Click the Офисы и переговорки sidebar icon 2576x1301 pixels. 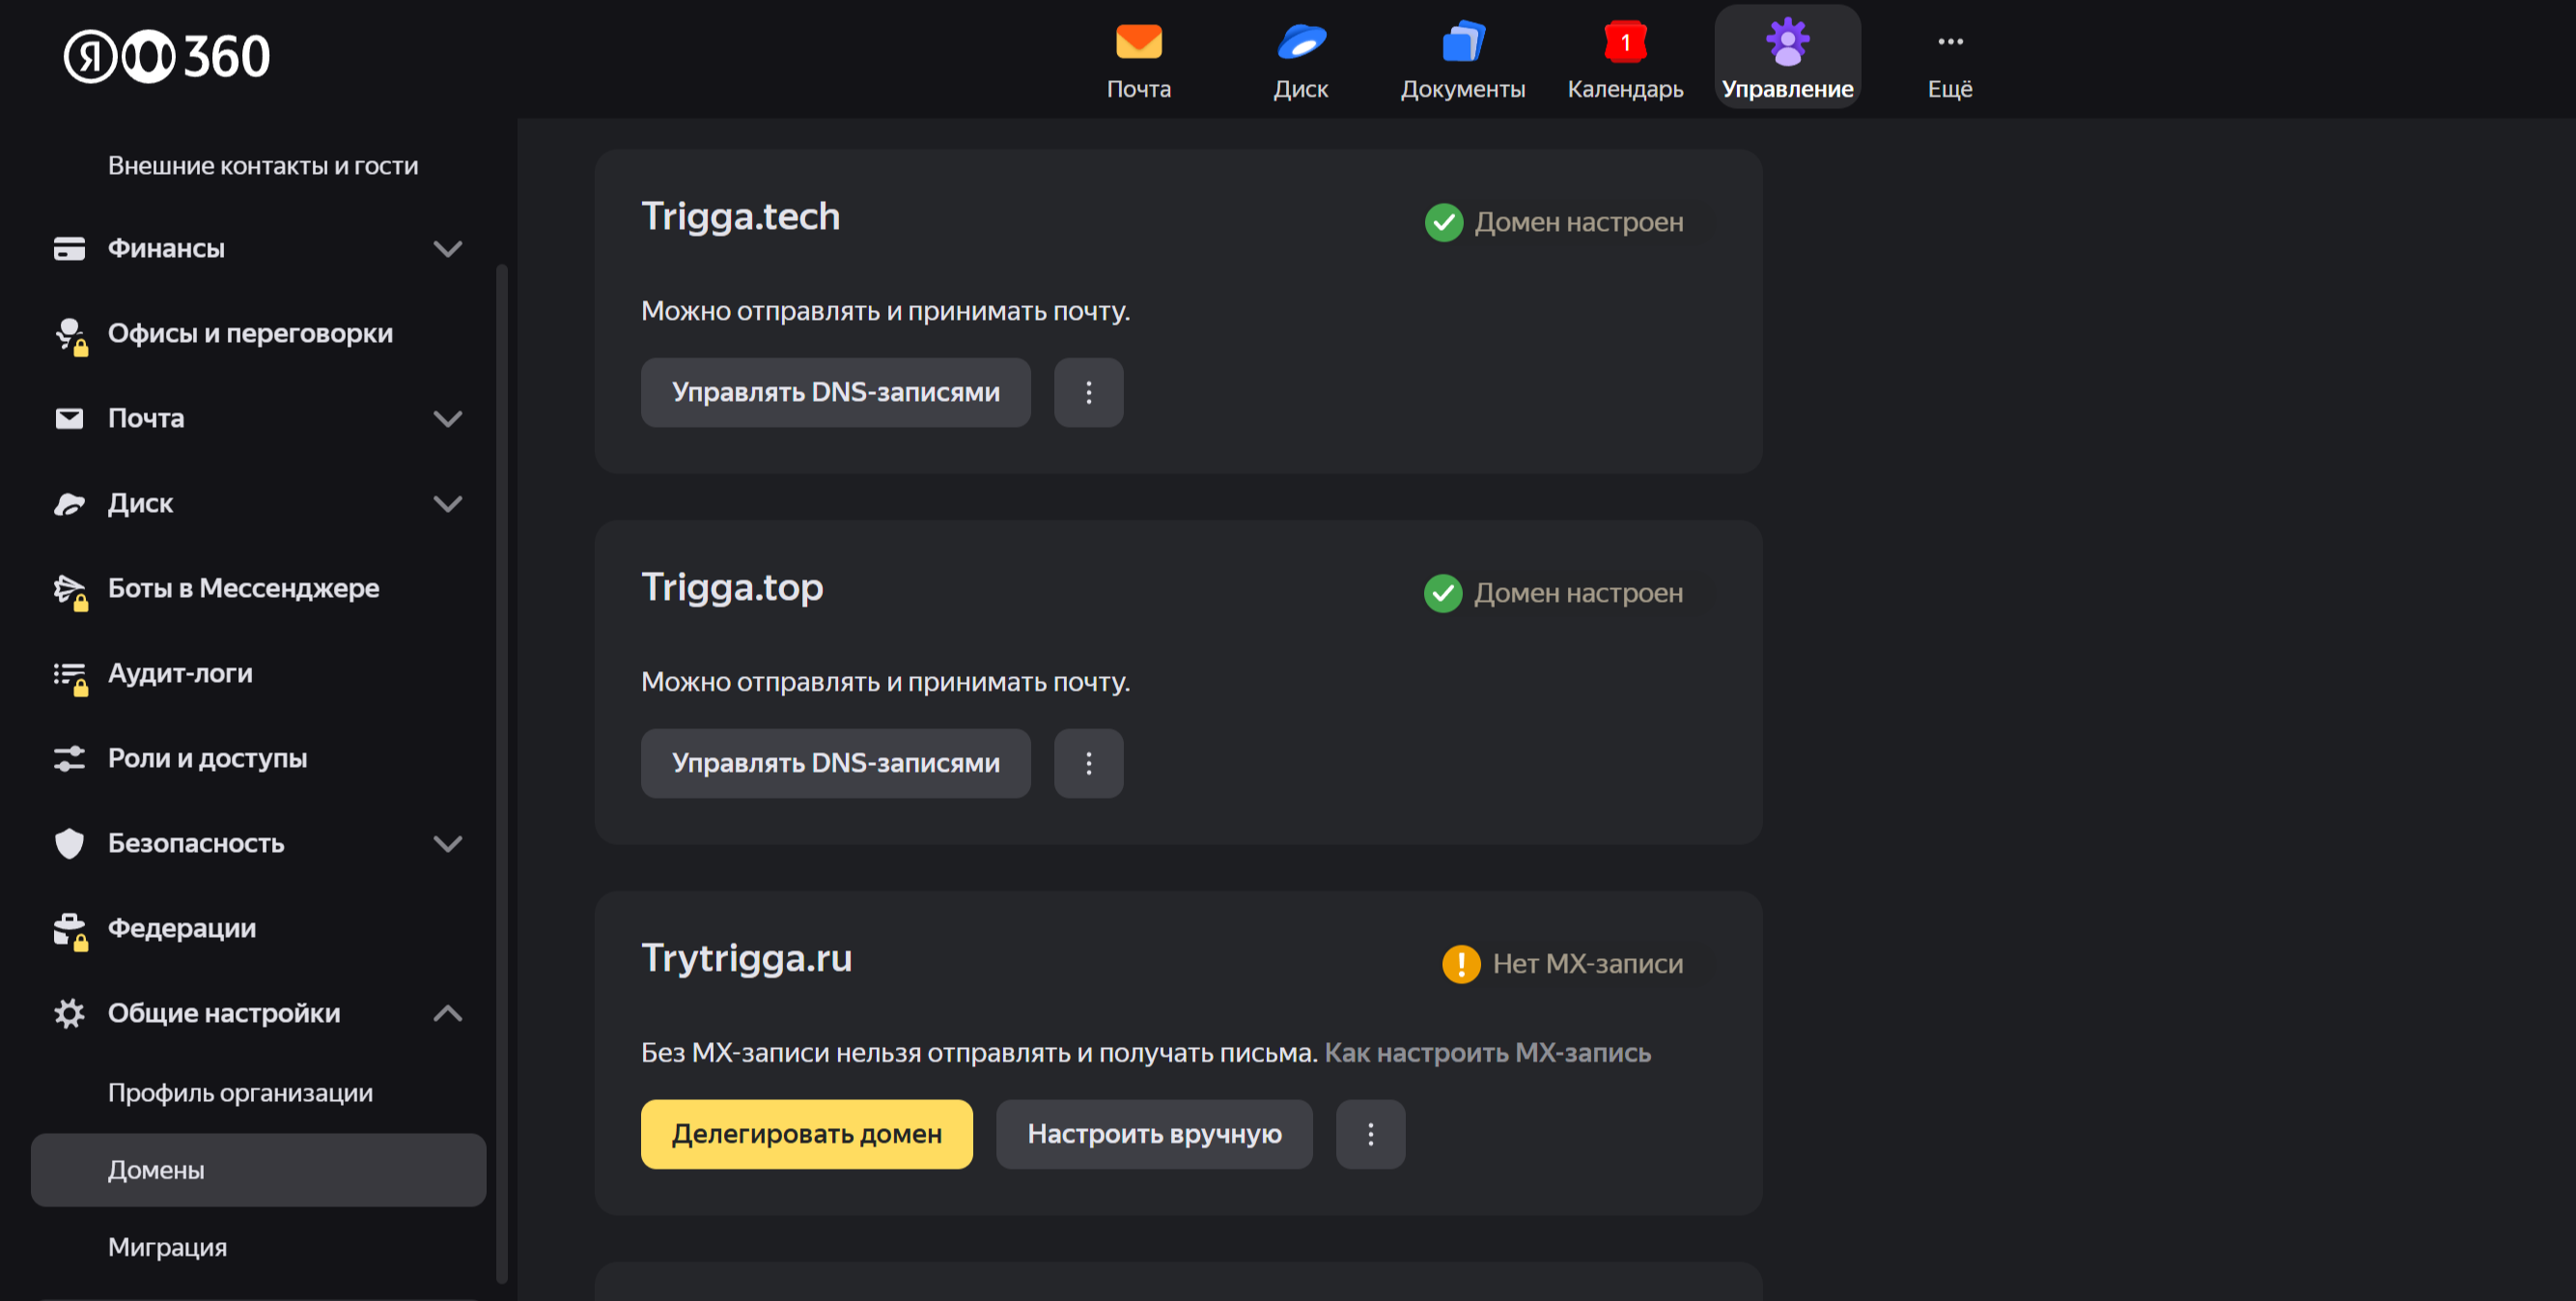click(70, 335)
